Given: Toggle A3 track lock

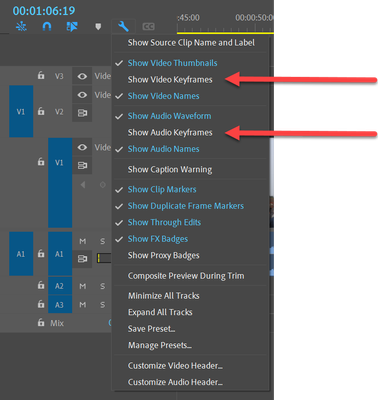Looking at the screenshot, I should click(x=41, y=304).
